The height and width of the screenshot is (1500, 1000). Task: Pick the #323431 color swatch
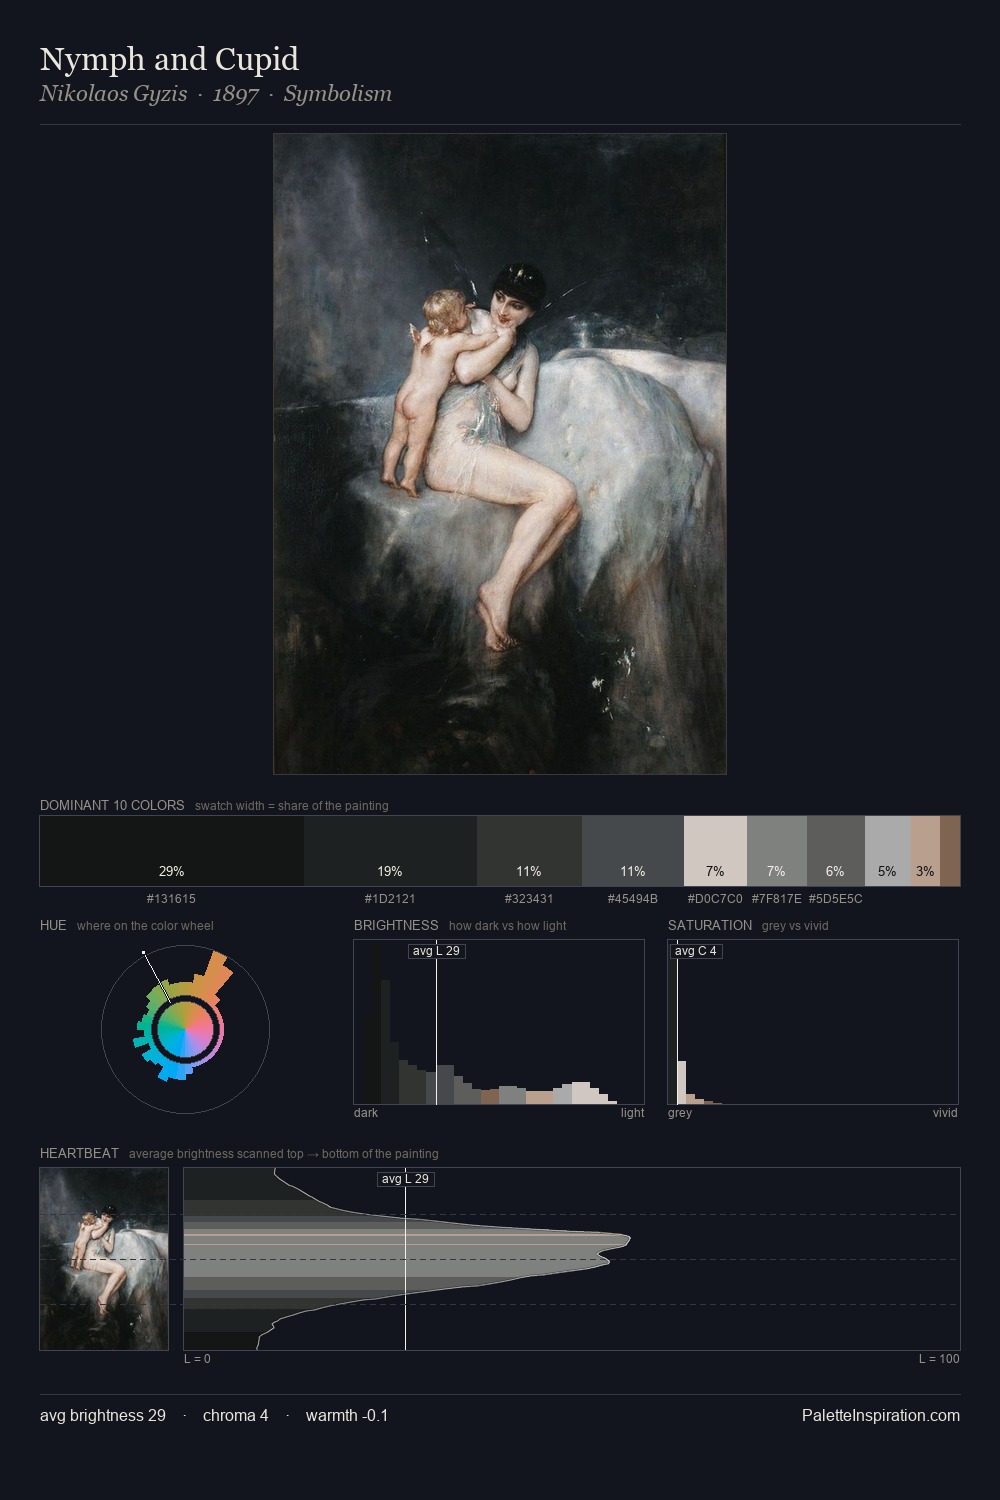(x=529, y=851)
